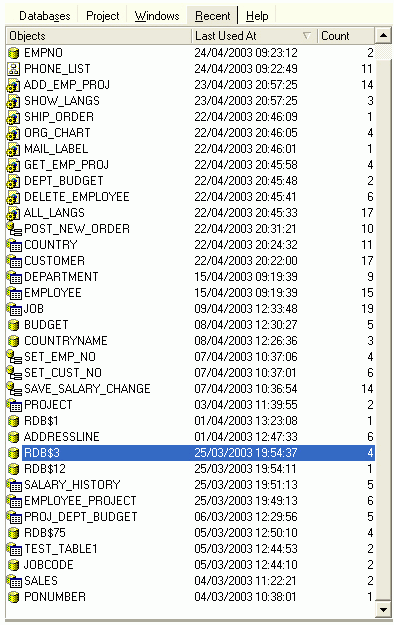Click the date 24/04/2003 09:23:12

click(x=246, y=53)
